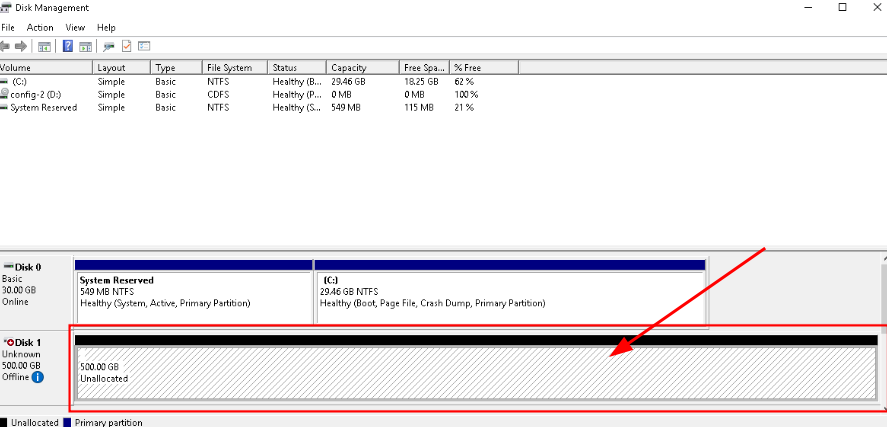Click the checkmark Properties toolbar icon
The width and height of the screenshot is (887, 427).
click(x=127, y=46)
